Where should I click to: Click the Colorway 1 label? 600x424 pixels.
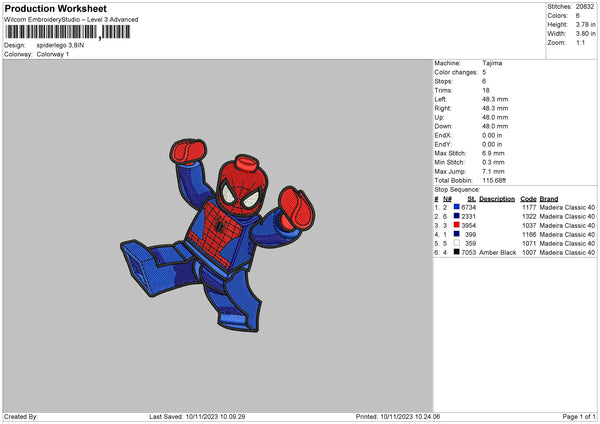(x=57, y=53)
